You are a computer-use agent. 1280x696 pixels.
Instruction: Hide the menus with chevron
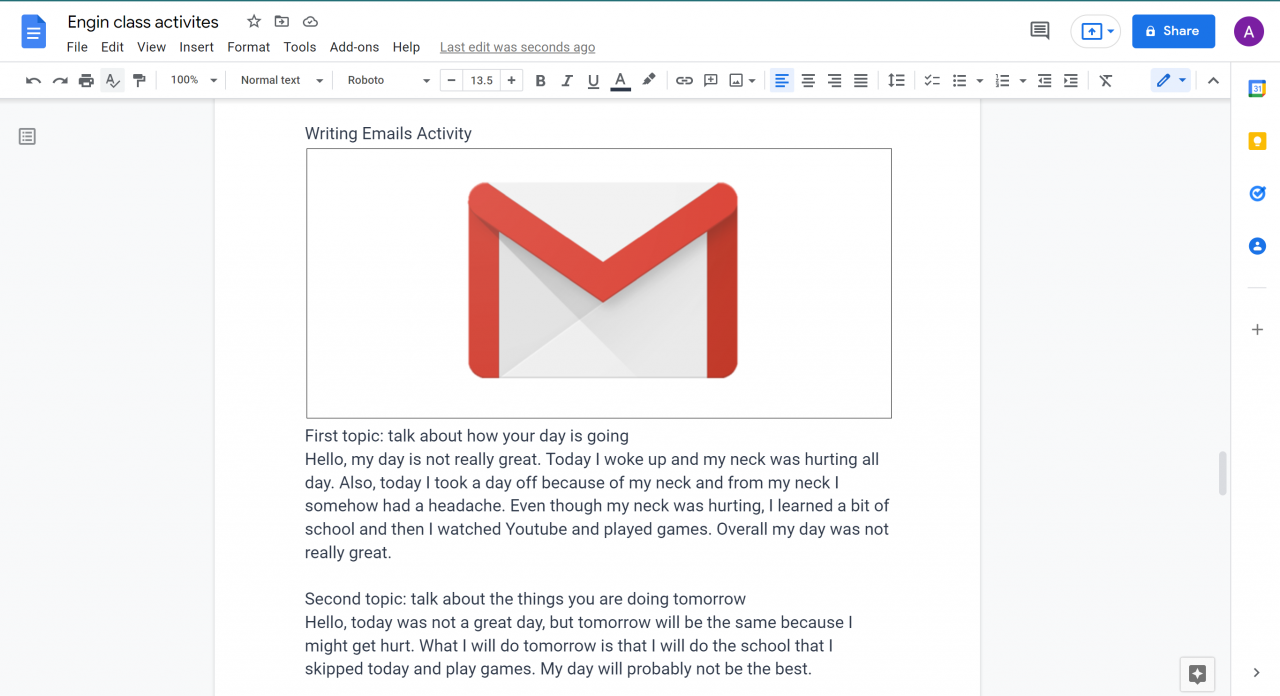point(1213,80)
